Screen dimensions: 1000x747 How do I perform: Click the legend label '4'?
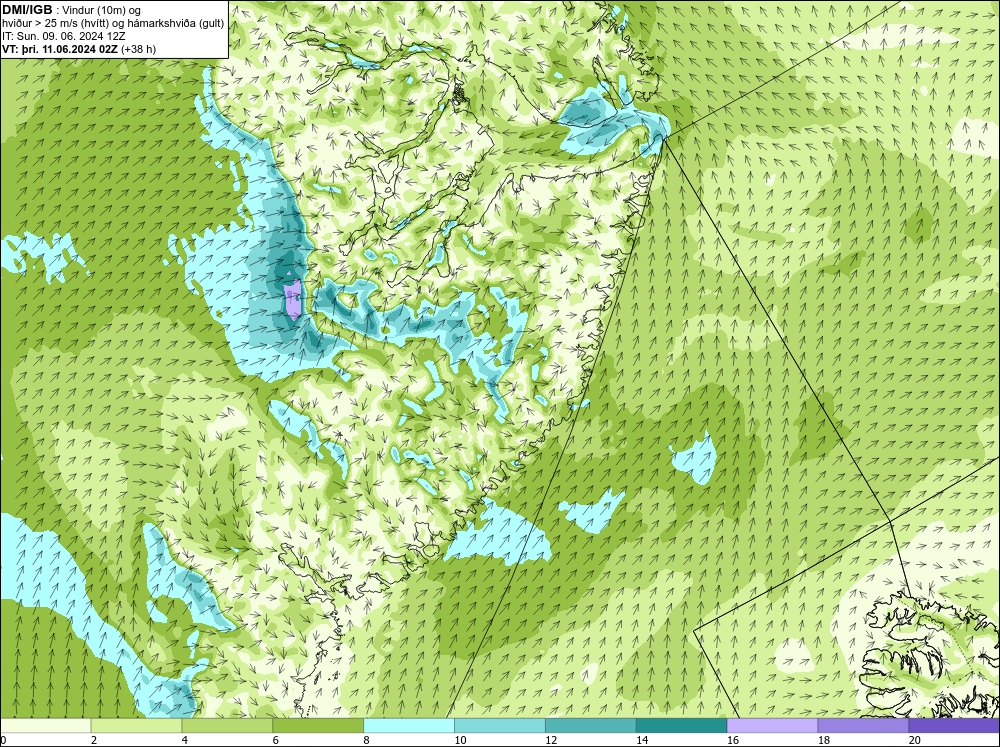point(185,741)
